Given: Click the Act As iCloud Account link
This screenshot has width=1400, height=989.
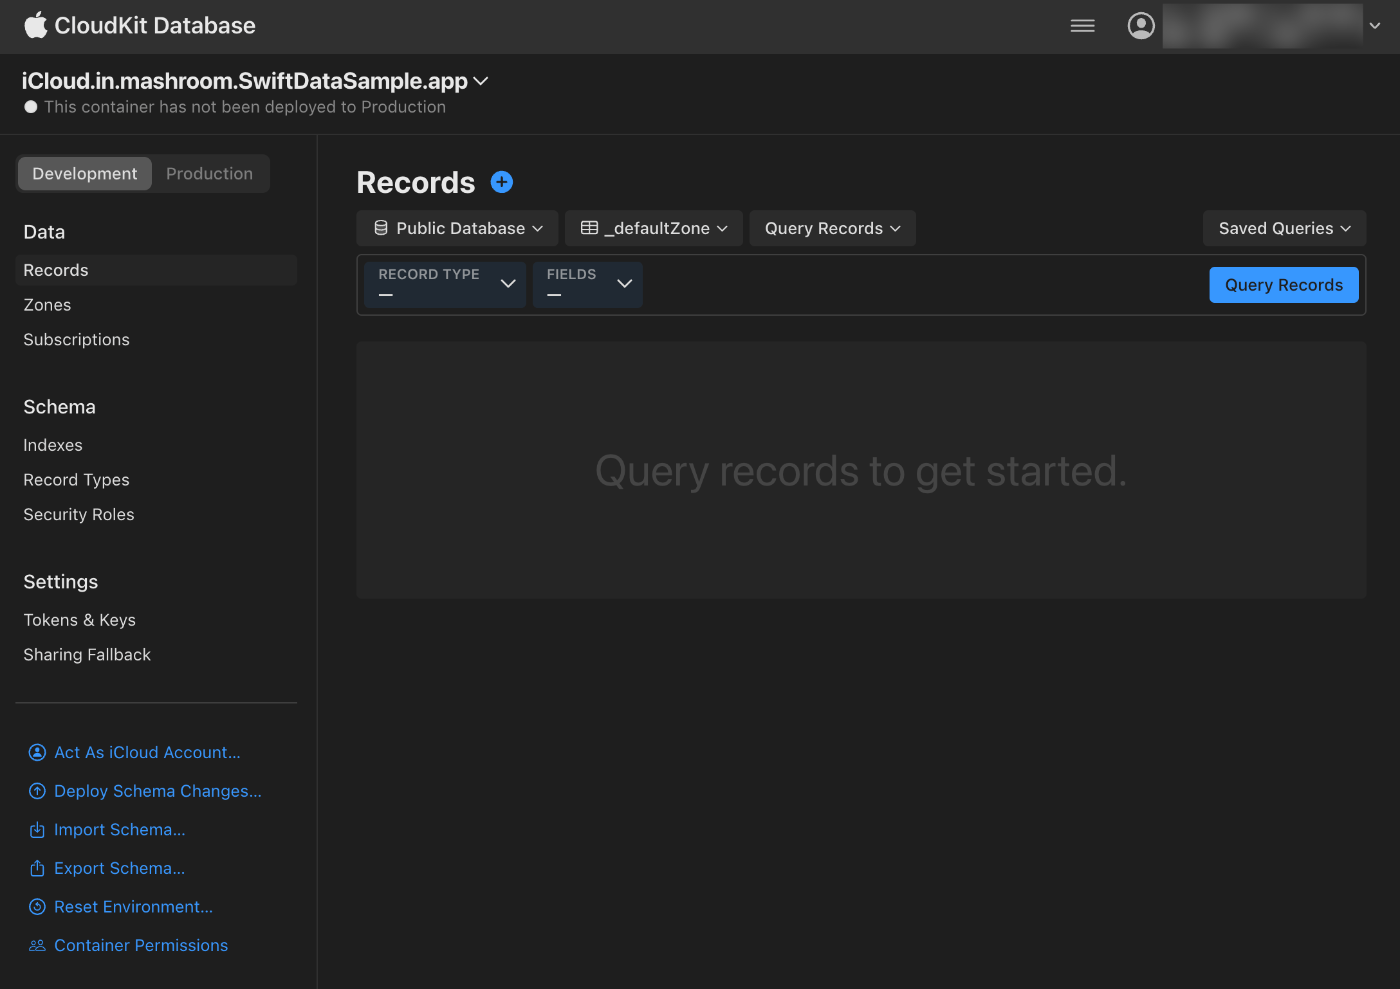Looking at the screenshot, I should pos(147,752).
